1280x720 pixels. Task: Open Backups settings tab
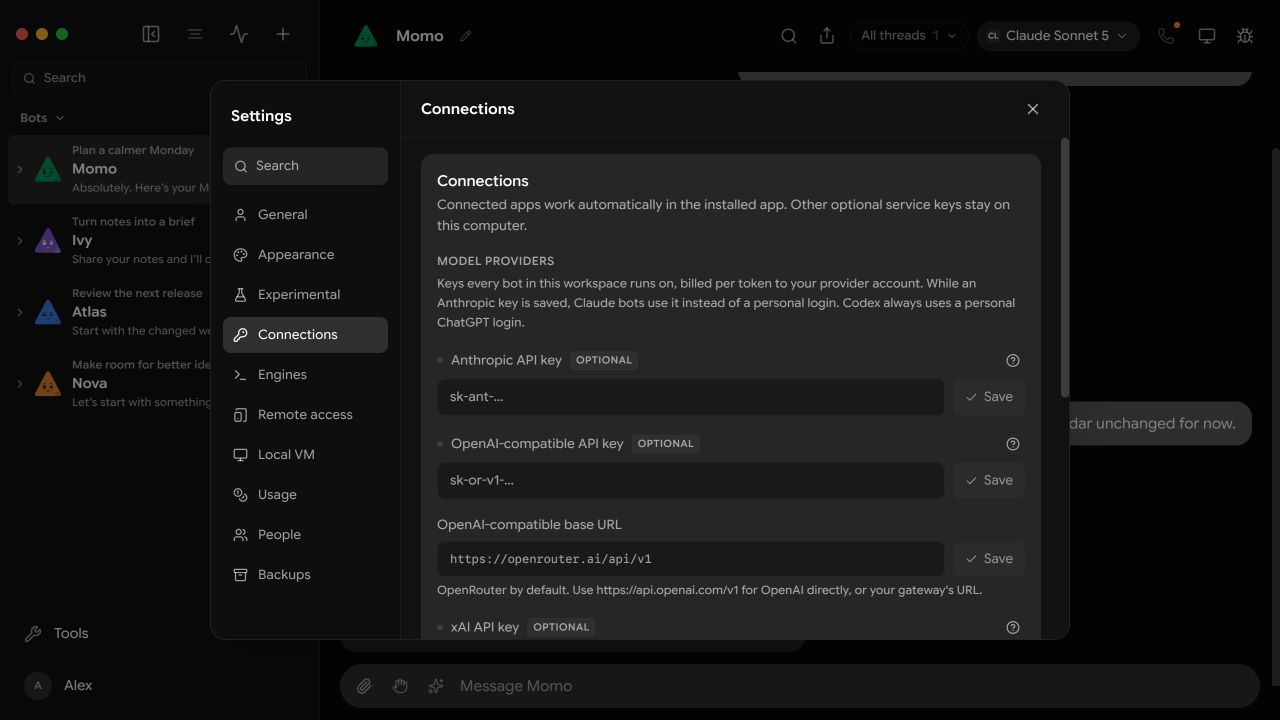point(305,574)
